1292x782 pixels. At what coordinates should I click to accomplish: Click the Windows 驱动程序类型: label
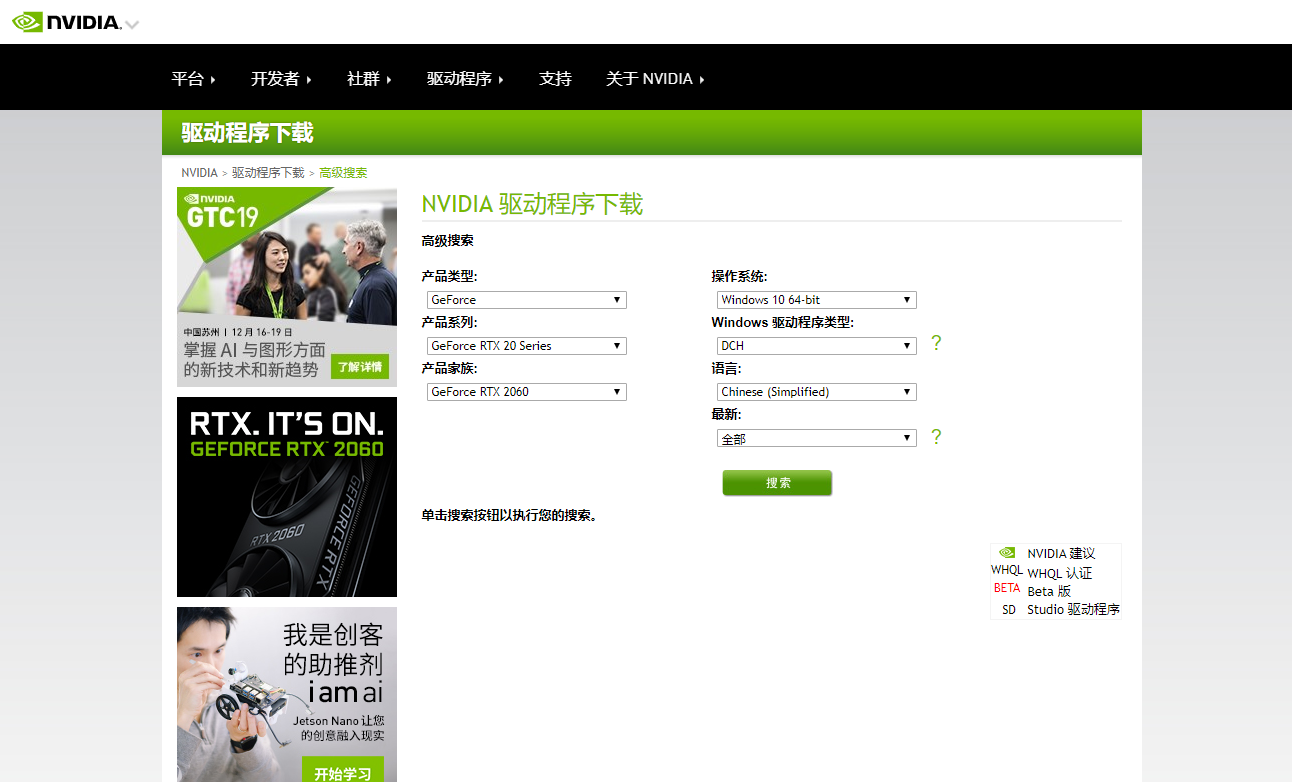(x=783, y=323)
